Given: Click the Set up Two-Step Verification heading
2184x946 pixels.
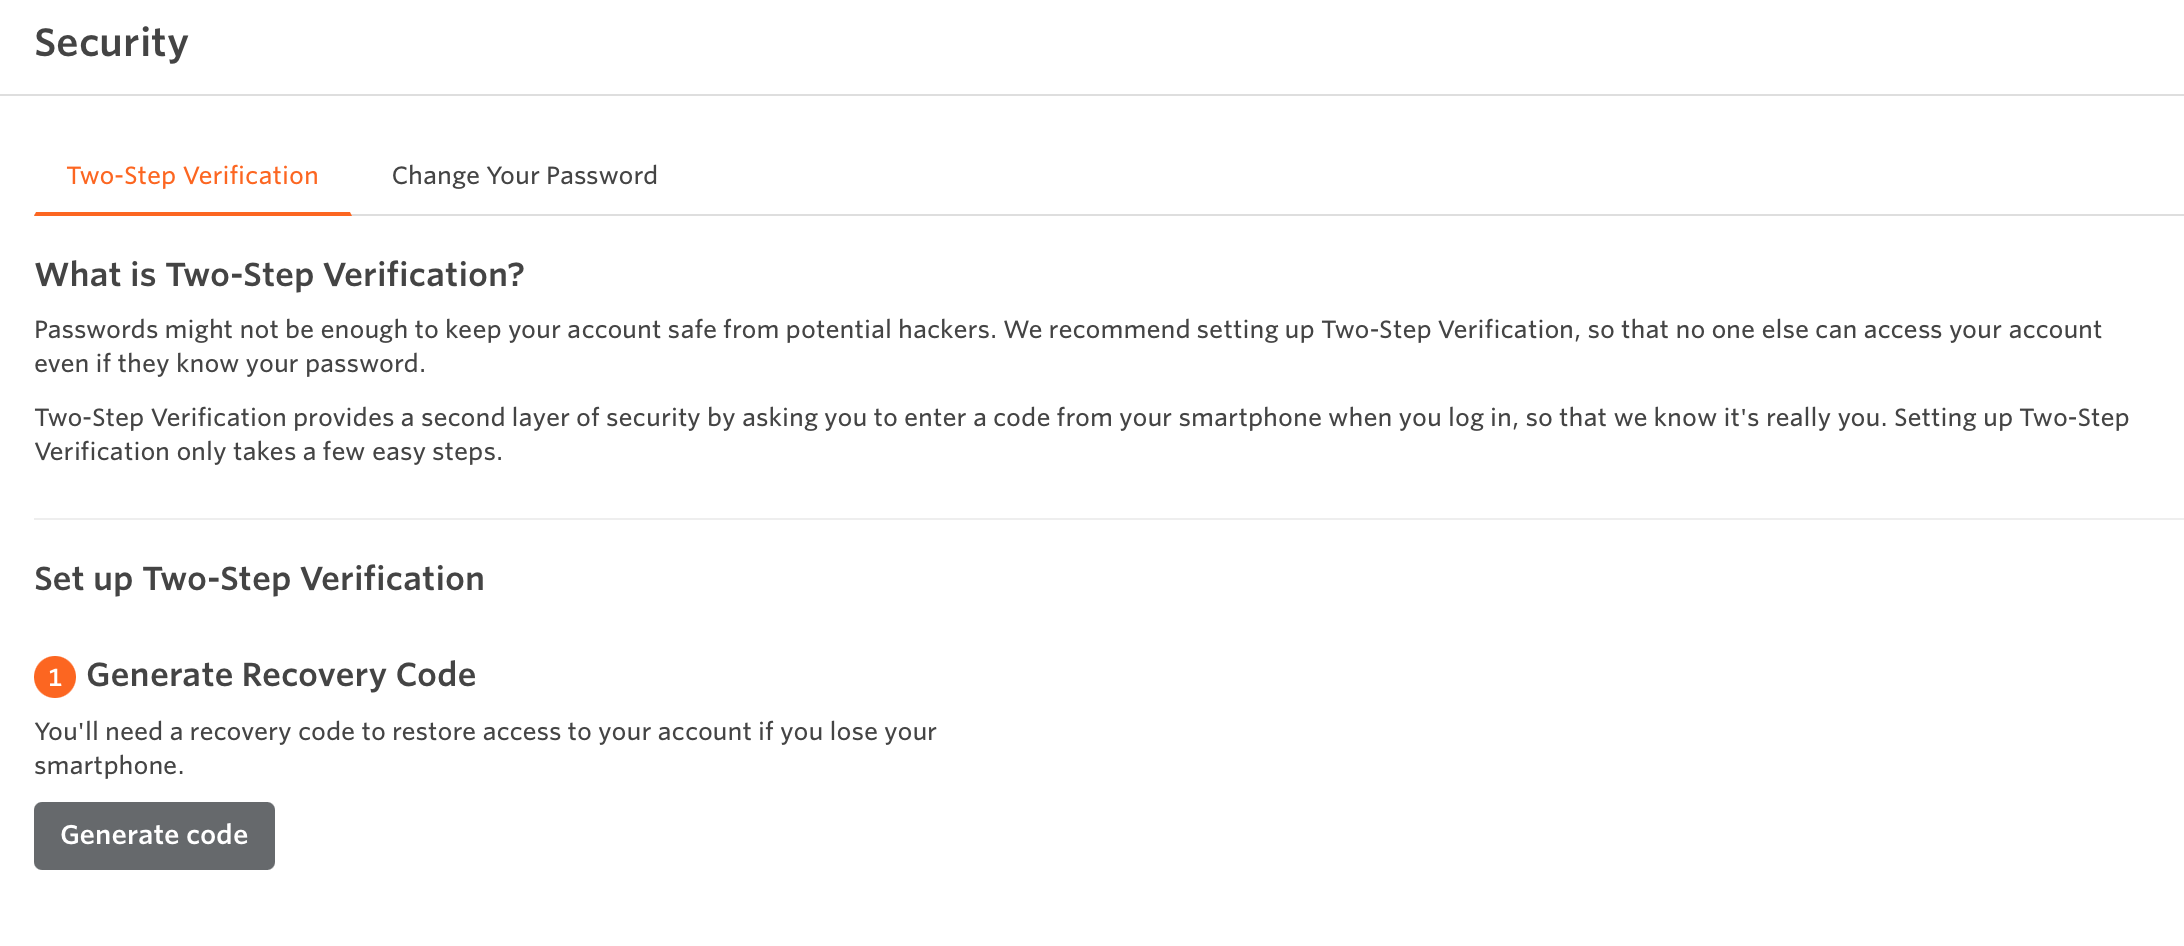Looking at the screenshot, I should click(x=259, y=578).
